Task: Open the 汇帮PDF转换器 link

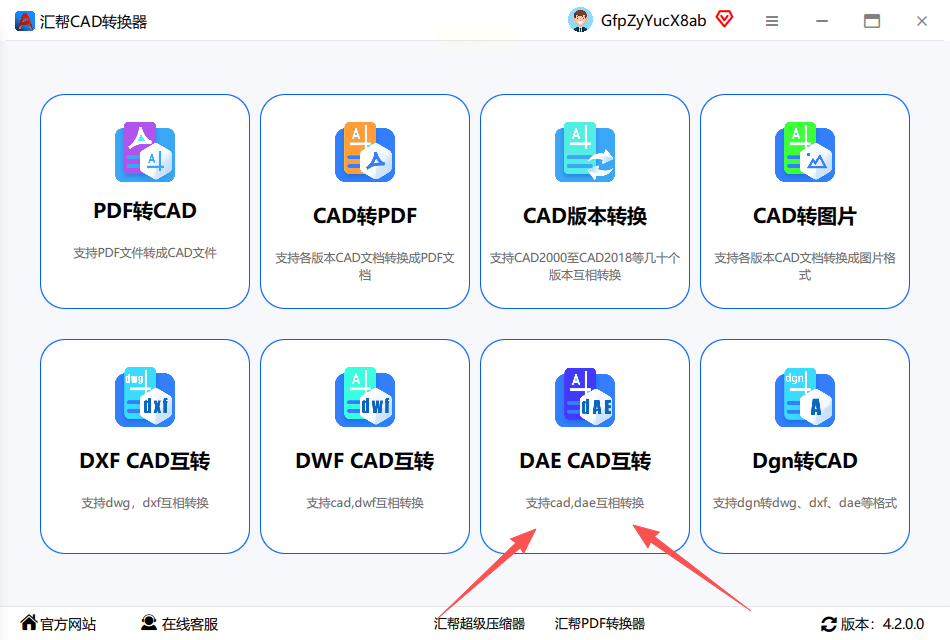Action: pyautogui.click(x=600, y=624)
